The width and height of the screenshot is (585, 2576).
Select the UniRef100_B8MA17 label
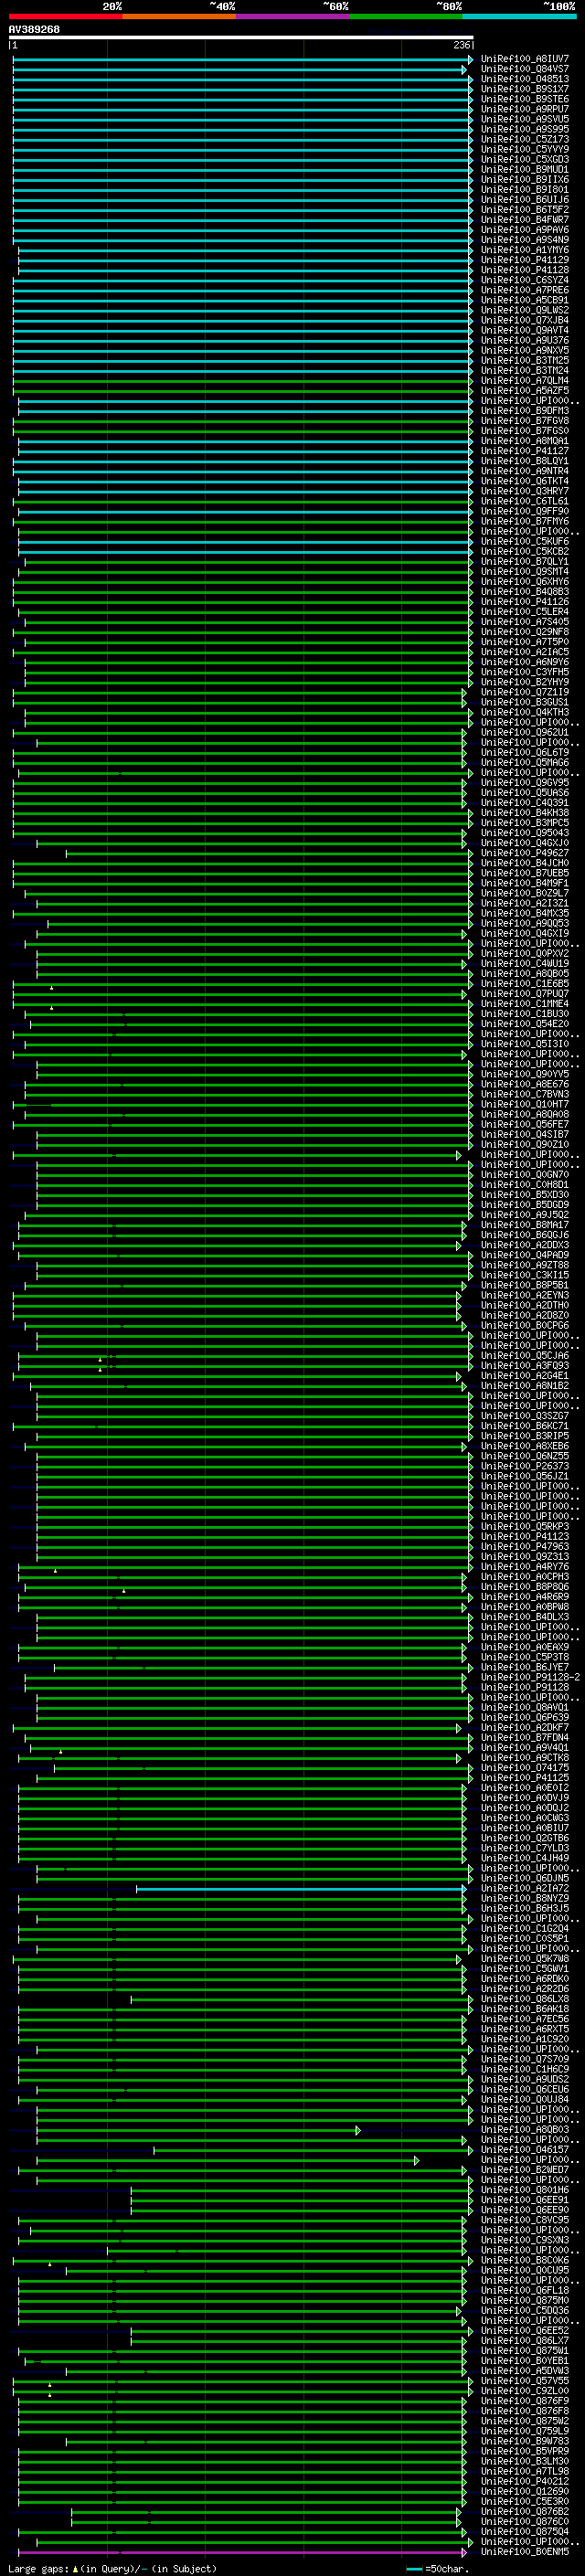point(525,1226)
